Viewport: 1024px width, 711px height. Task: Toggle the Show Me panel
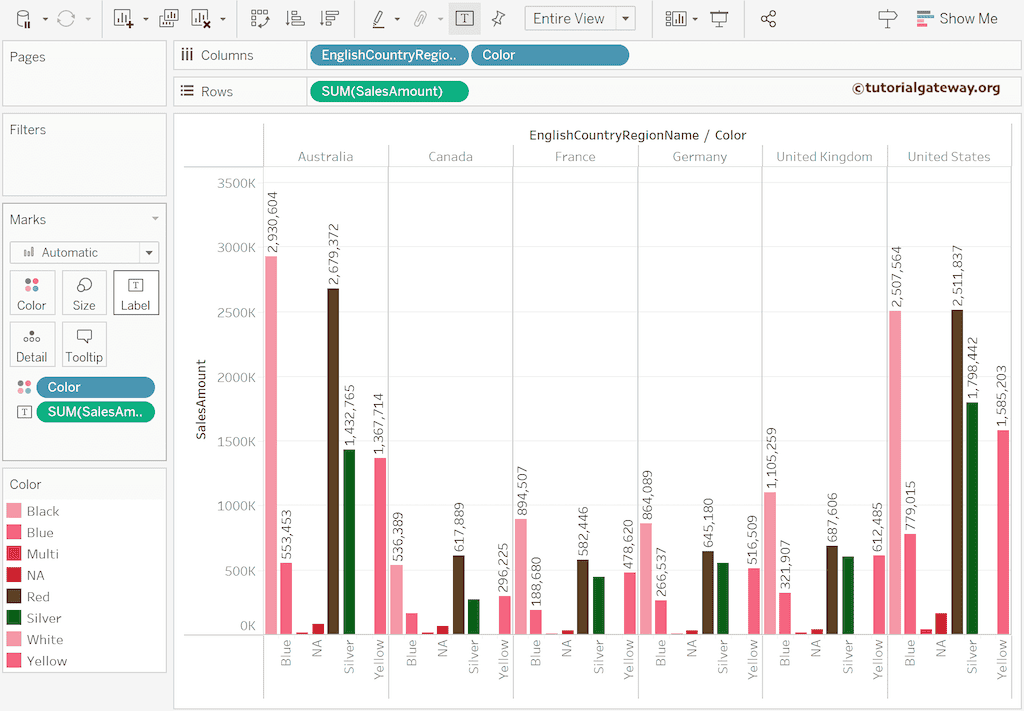point(956,18)
